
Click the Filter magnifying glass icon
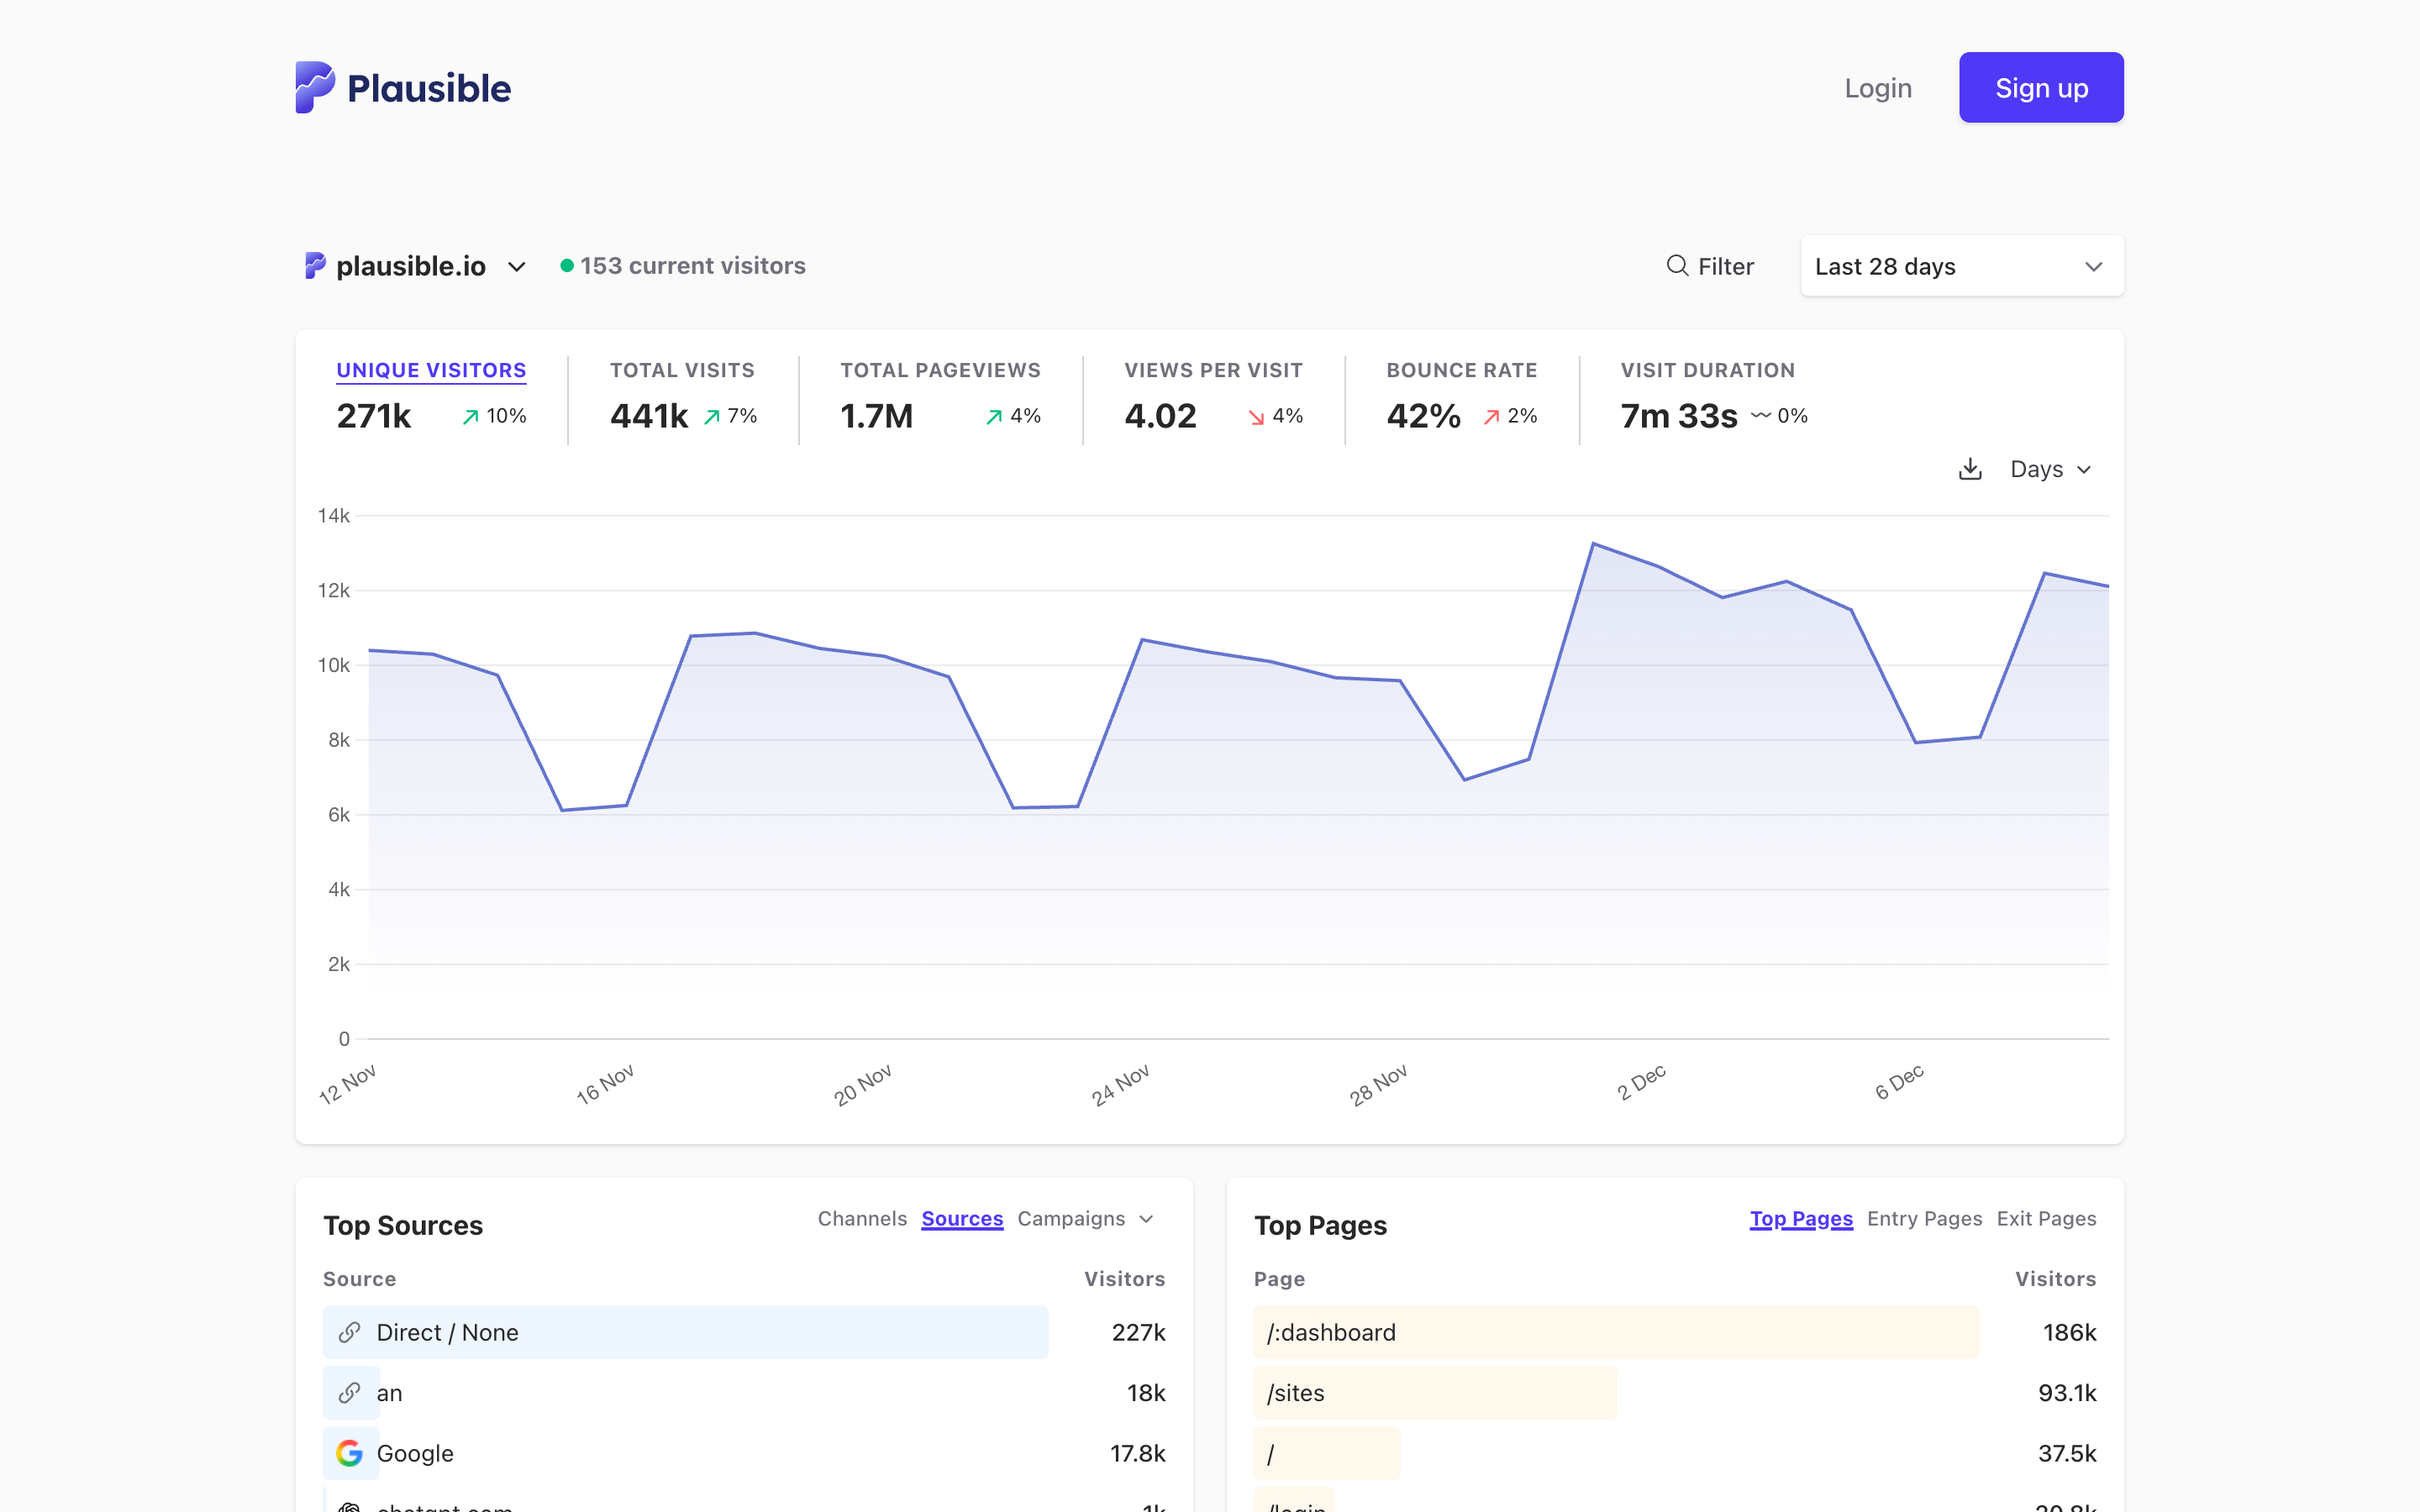click(x=1677, y=266)
